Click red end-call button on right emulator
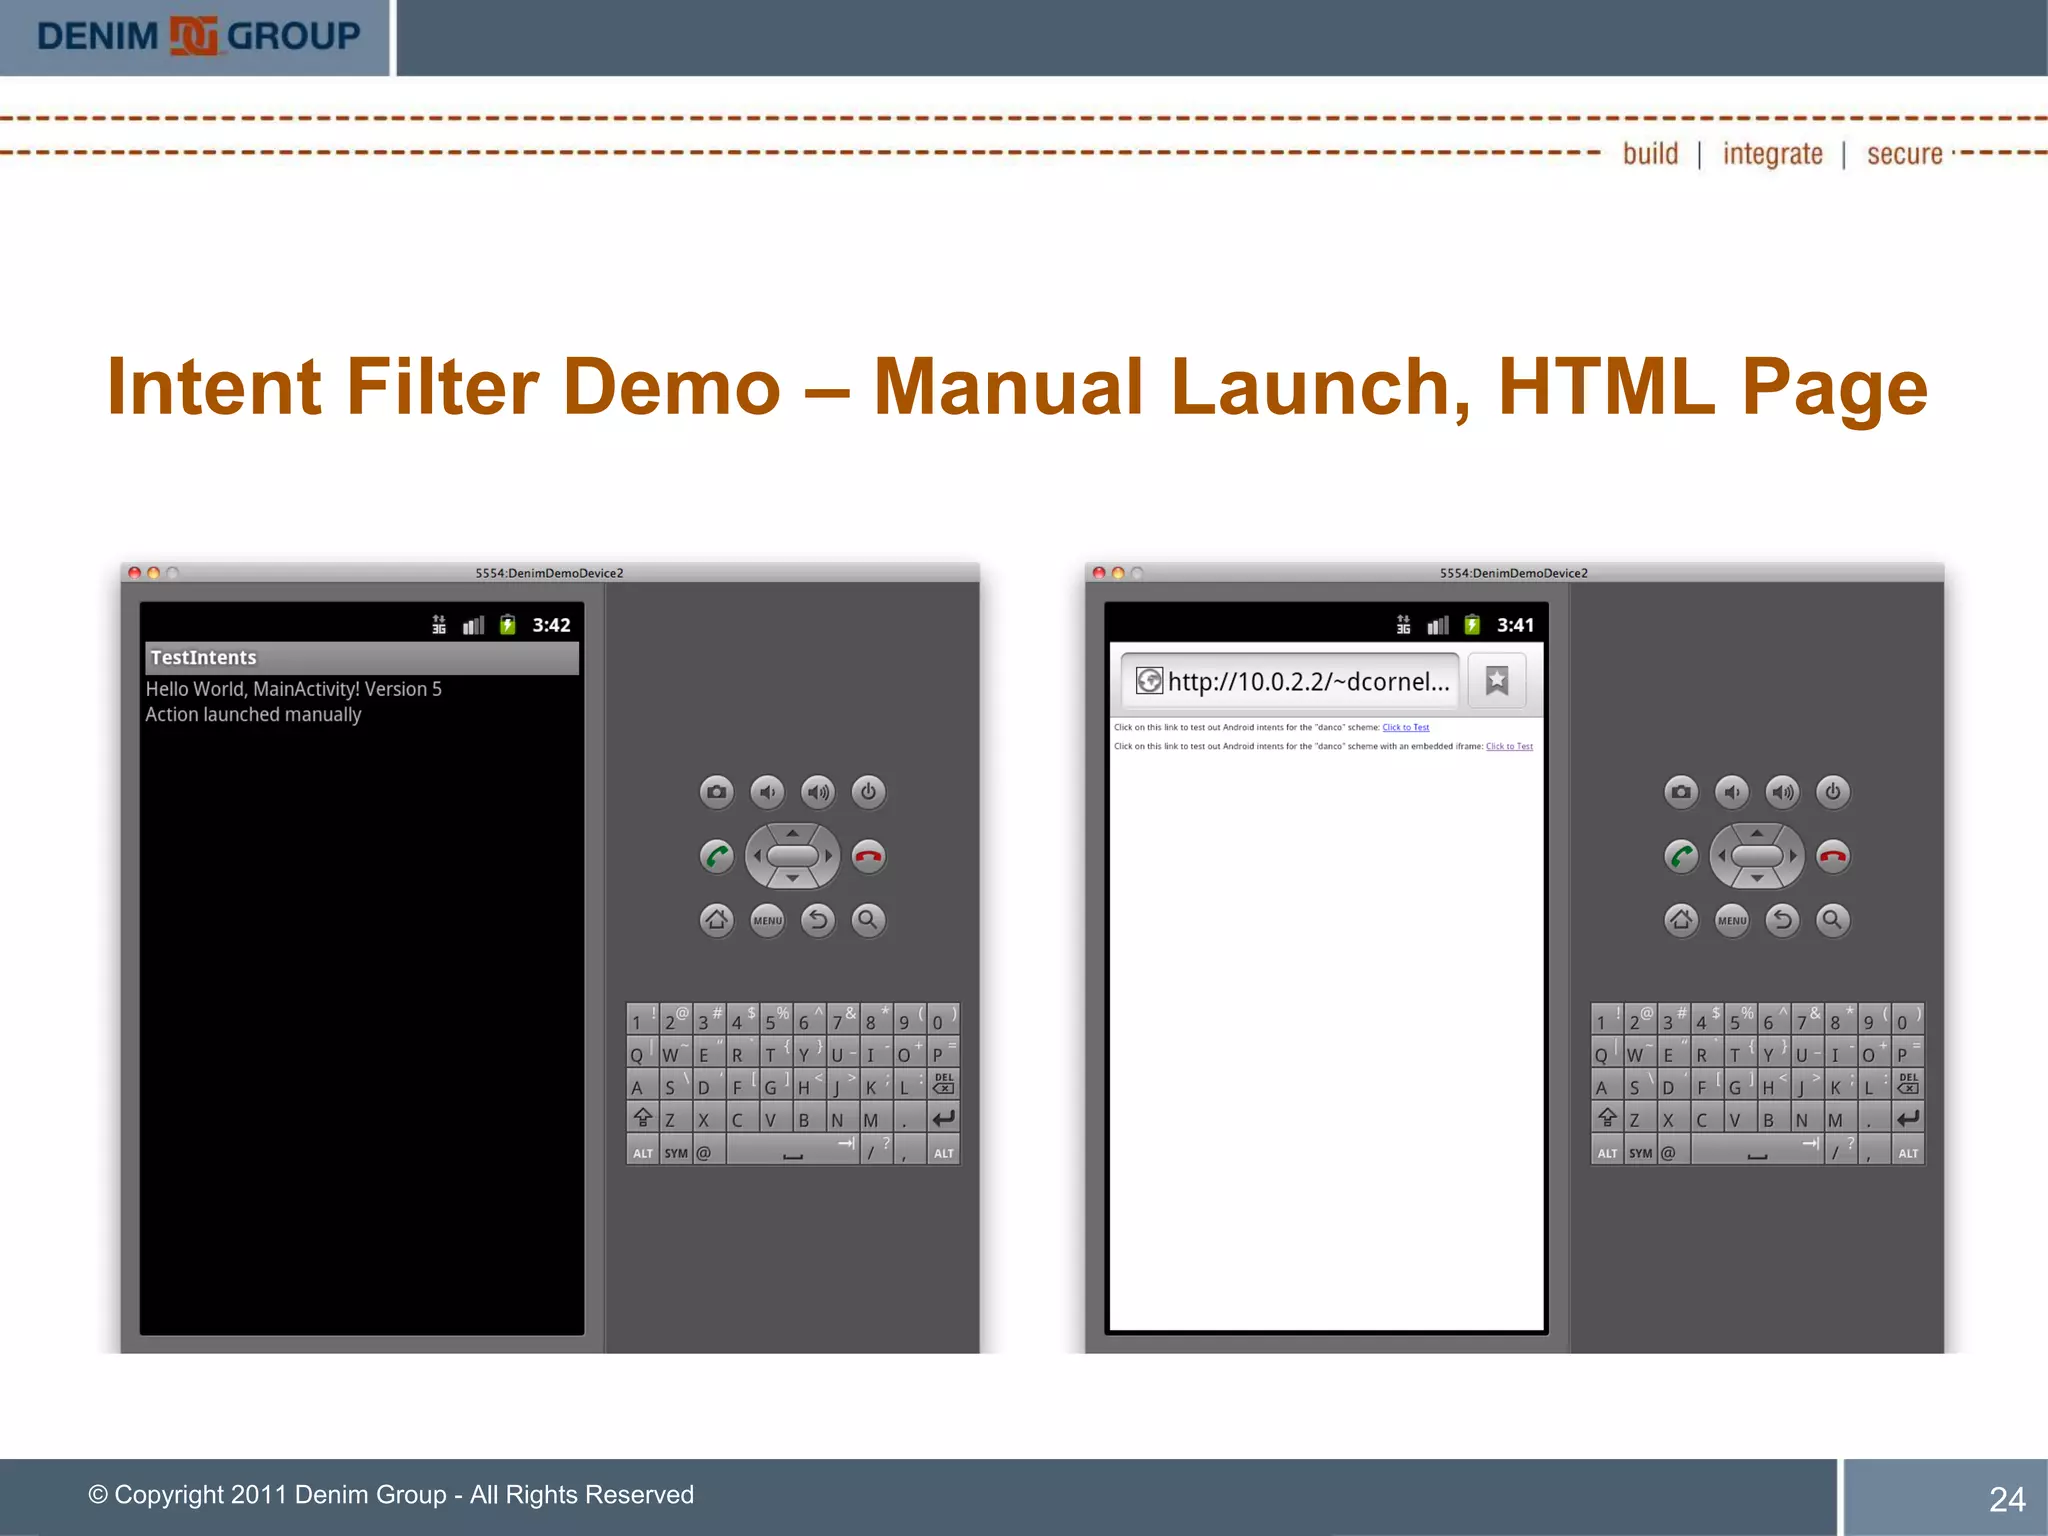Screen dimensions: 2048x1536 tap(1833, 856)
